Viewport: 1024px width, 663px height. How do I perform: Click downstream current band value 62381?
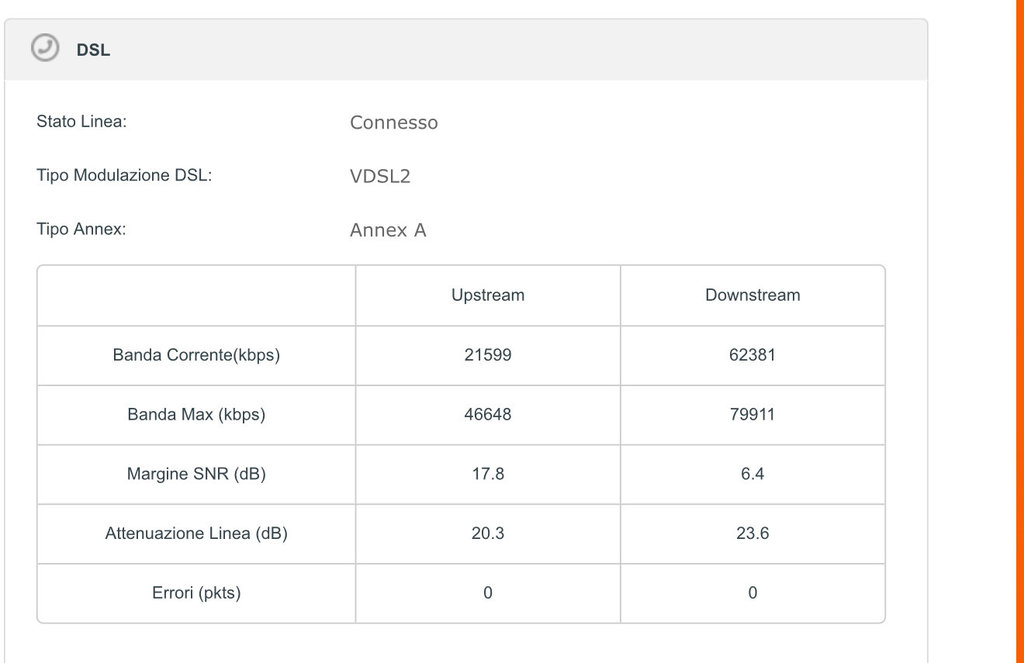coord(752,355)
